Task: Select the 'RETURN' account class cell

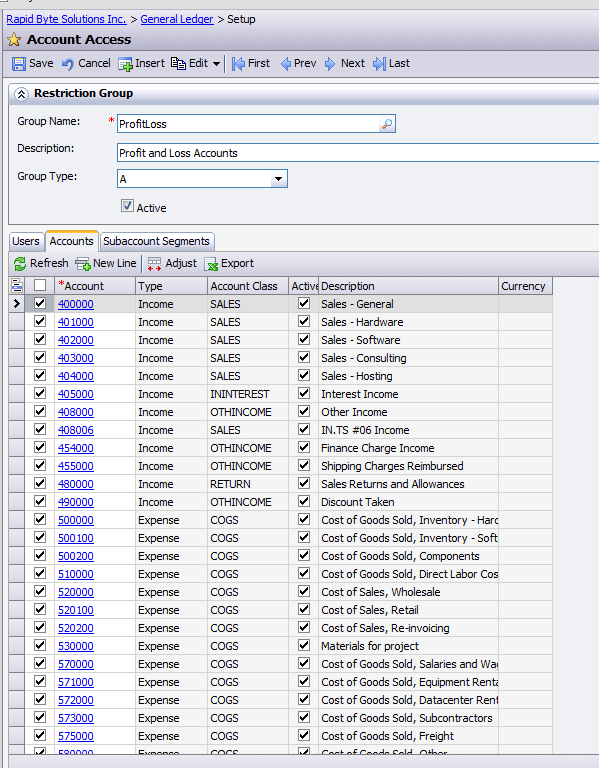Action: pyautogui.click(x=248, y=484)
